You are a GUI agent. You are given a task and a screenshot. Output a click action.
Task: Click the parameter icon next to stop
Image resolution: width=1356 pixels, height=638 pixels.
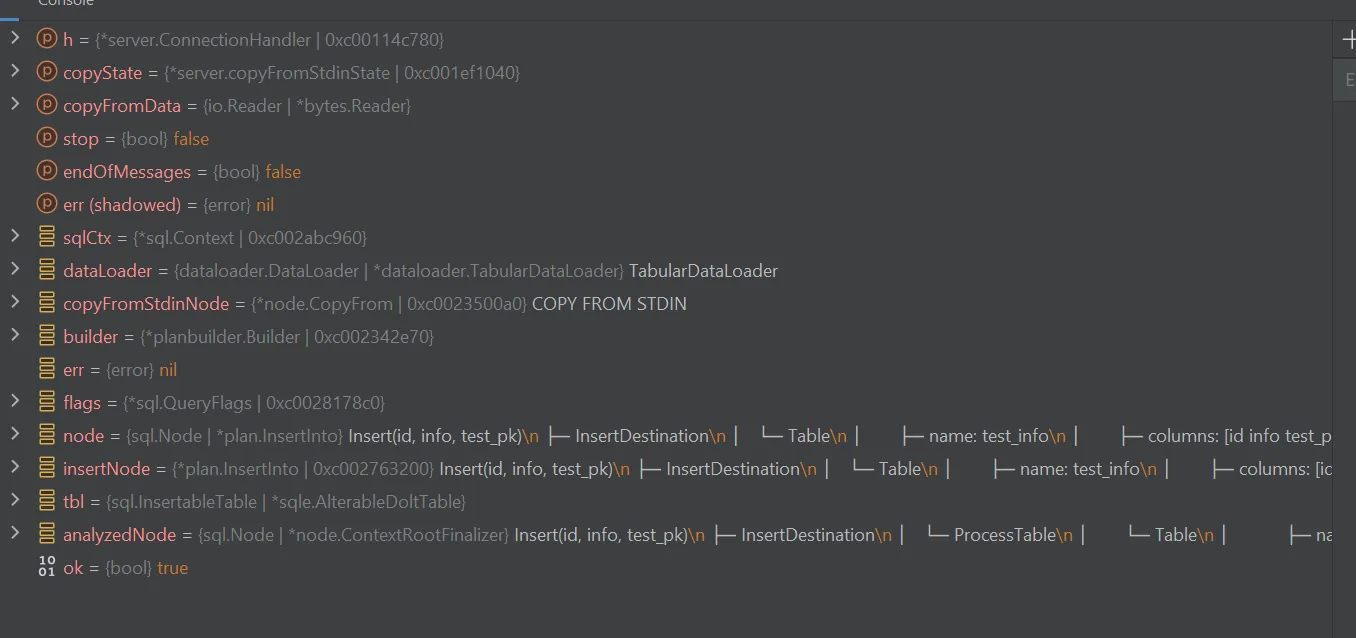coord(47,138)
